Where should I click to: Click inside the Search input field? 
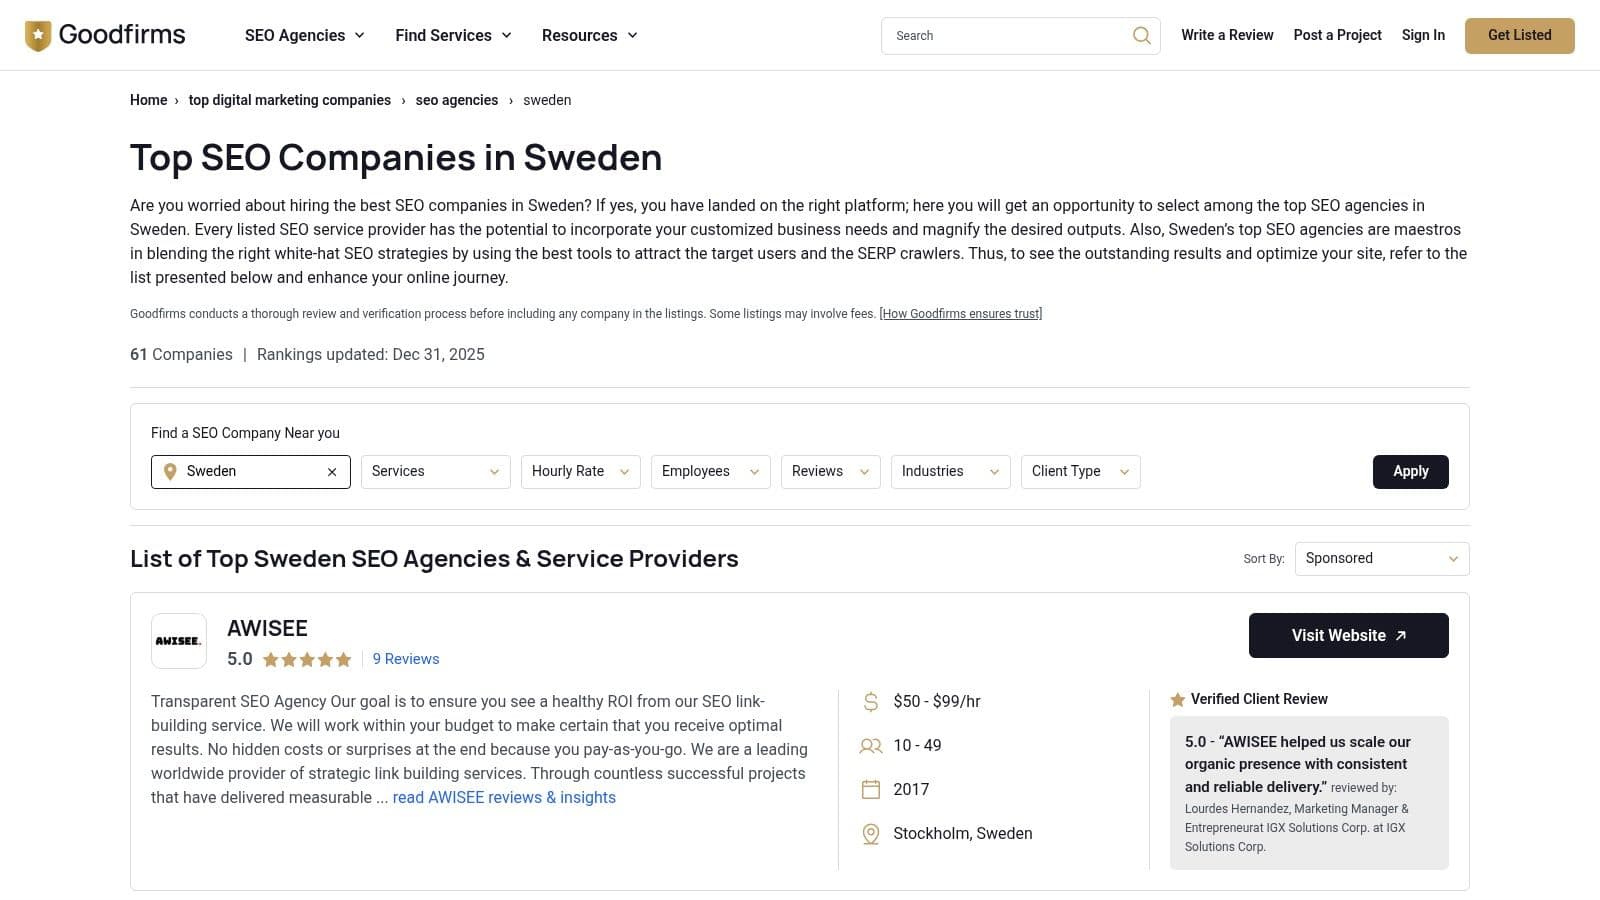tap(1000, 35)
